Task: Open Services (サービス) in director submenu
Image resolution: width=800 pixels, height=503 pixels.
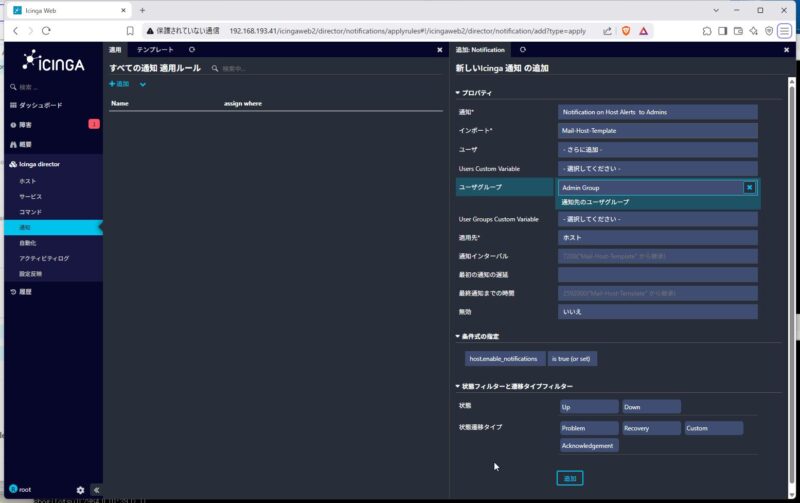Action: pyautogui.click(x=31, y=196)
